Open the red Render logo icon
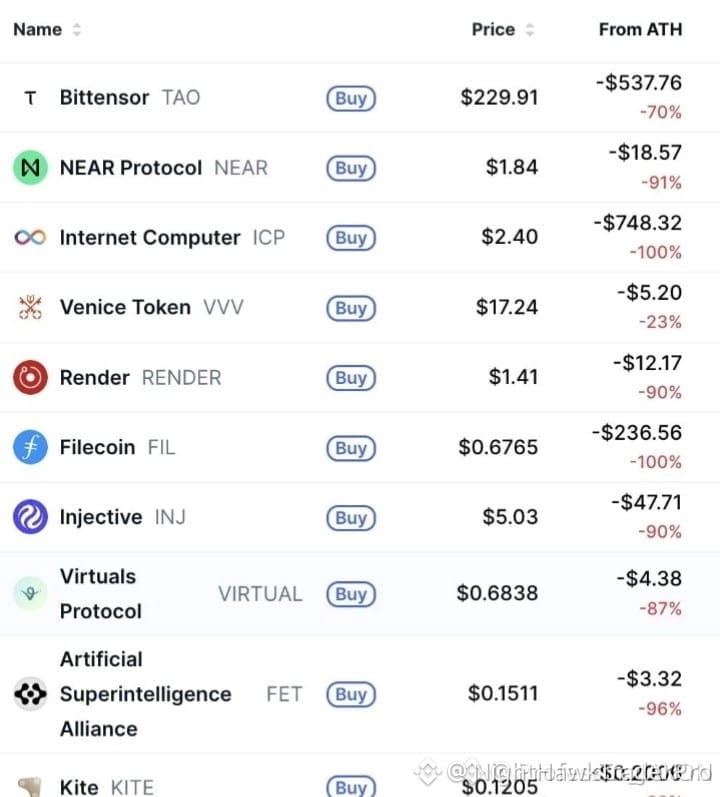The width and height of the screenshot is (720, 797). coord(30,378)
